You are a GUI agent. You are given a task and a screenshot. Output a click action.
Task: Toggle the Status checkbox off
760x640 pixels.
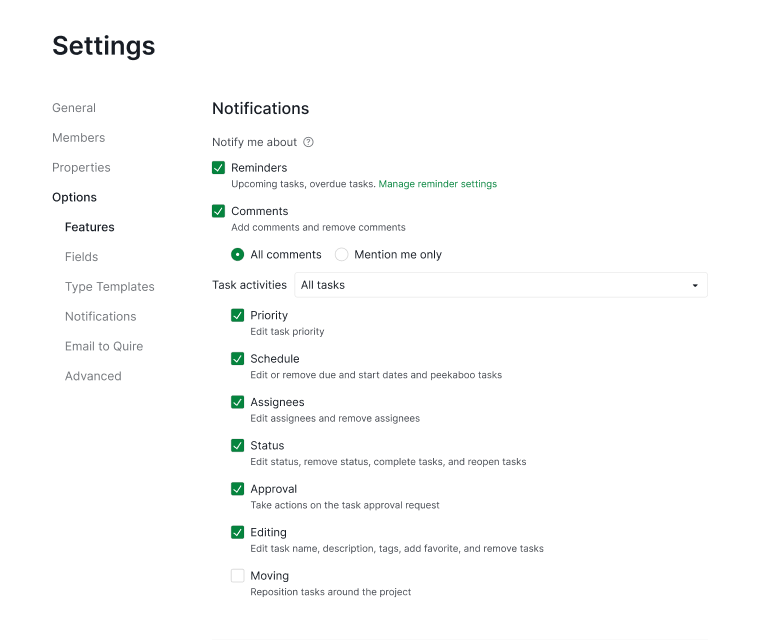[238, 446]
